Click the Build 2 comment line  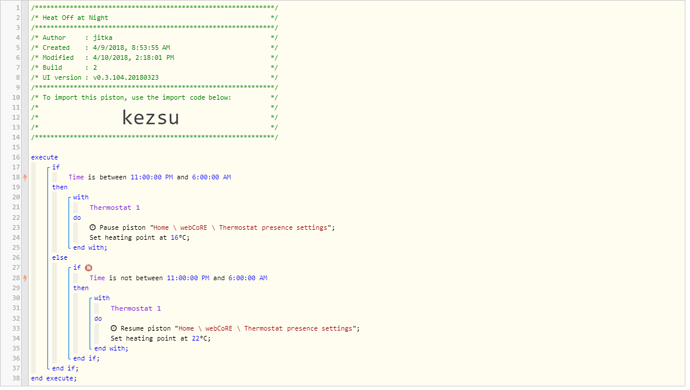tap(154, 68)
